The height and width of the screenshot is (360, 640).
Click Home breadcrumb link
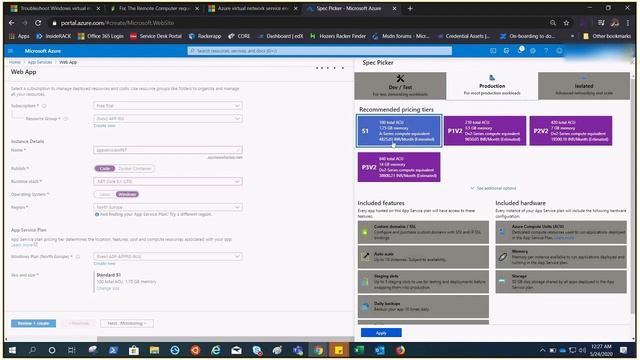[15, 62]
